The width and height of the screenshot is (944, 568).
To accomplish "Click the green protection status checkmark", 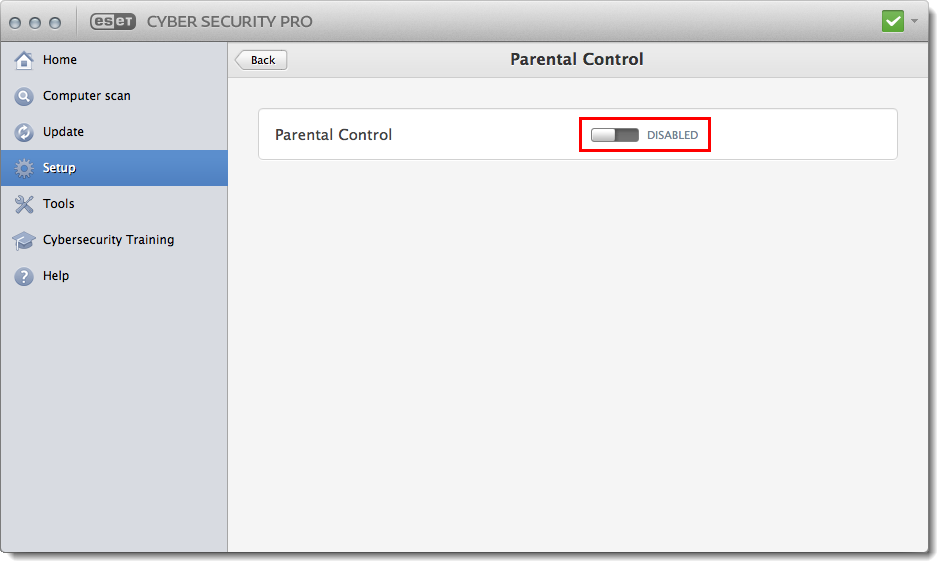I will (x=892, y=21).
